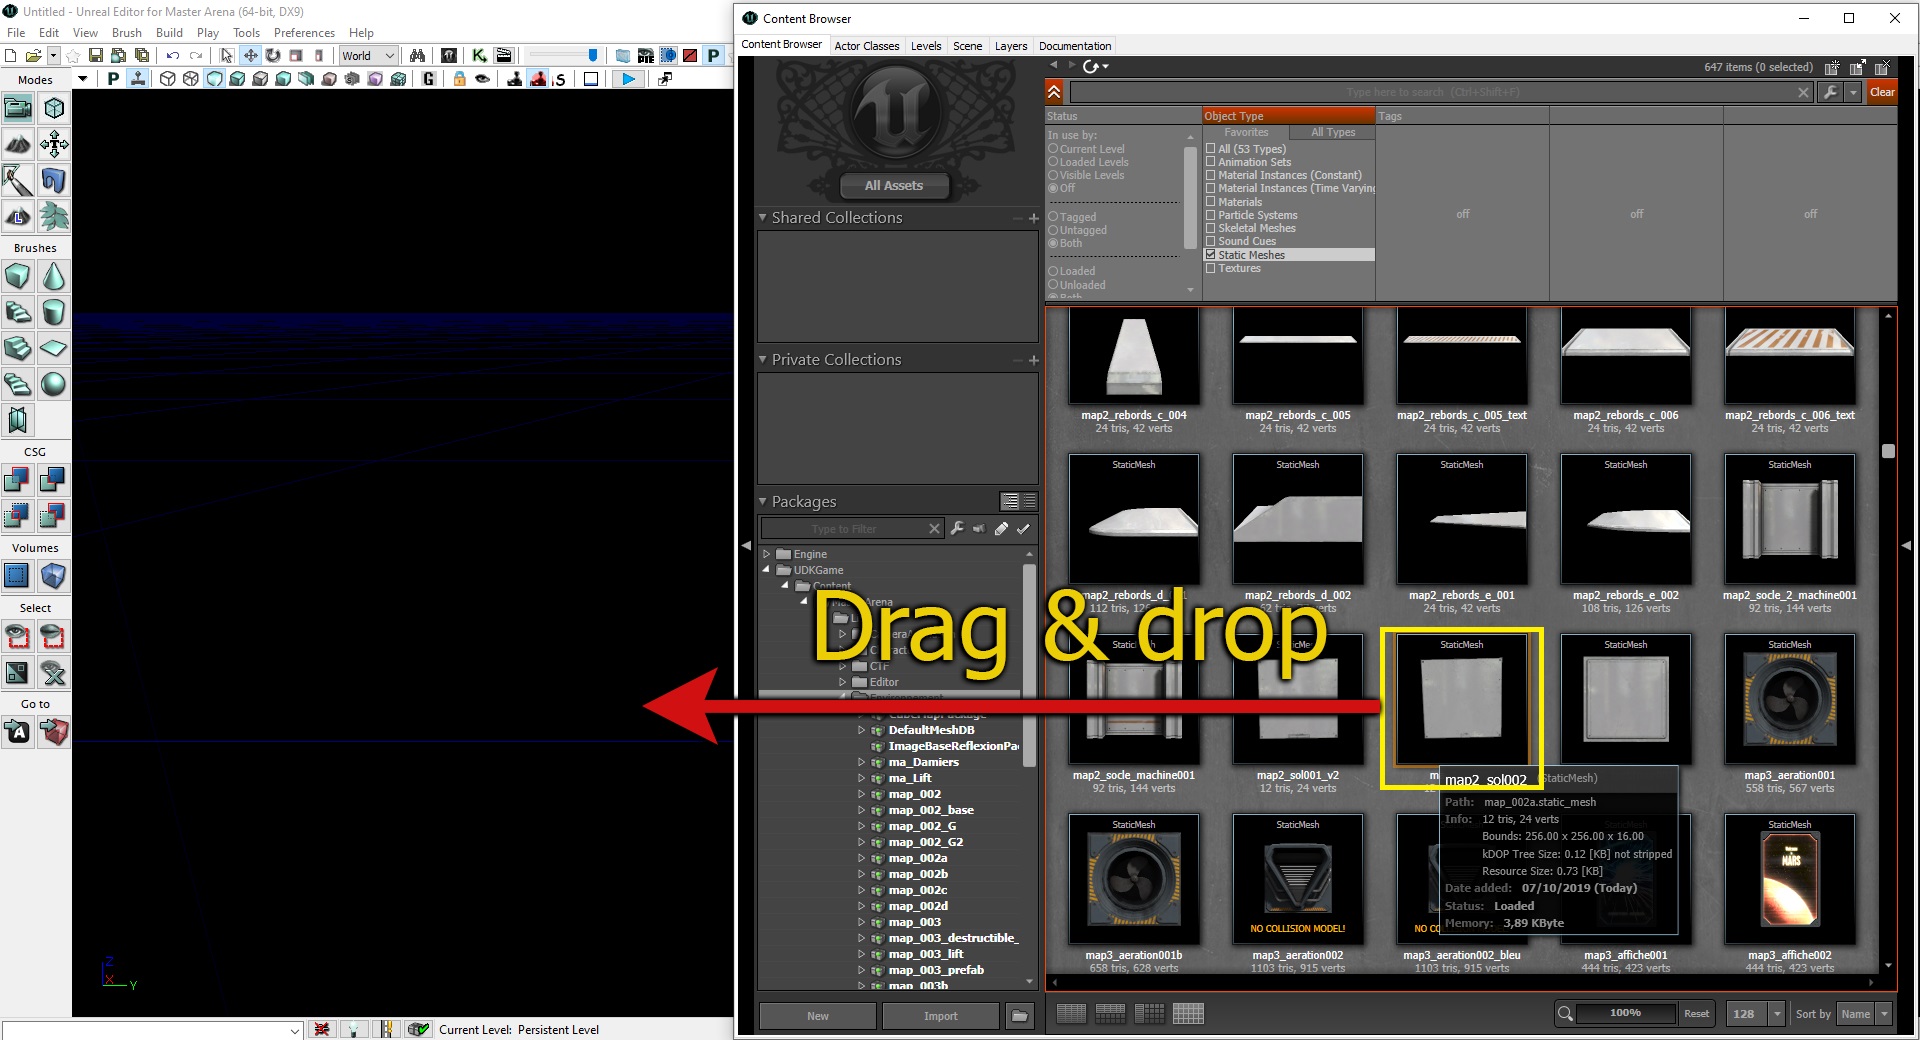Go to Actor in the Go to section
The height and width of the screenshot is (1040, 1920).
(18, 732)
